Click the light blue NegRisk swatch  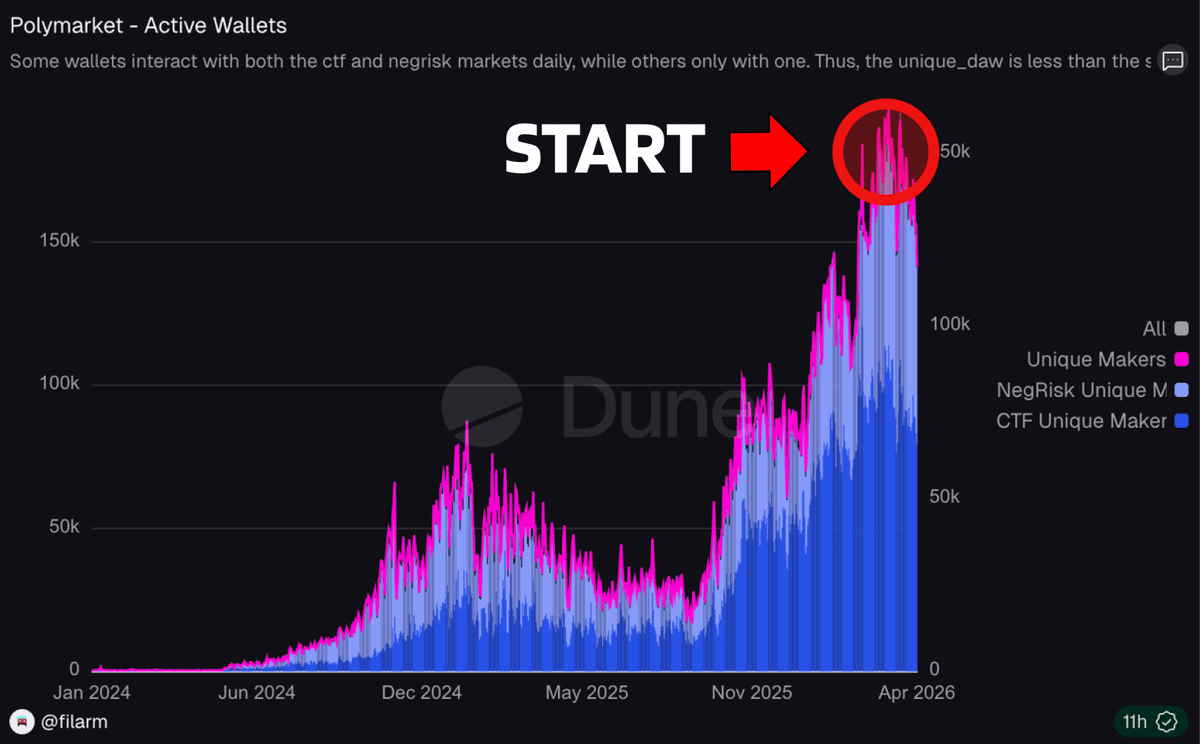(1182, 390)
